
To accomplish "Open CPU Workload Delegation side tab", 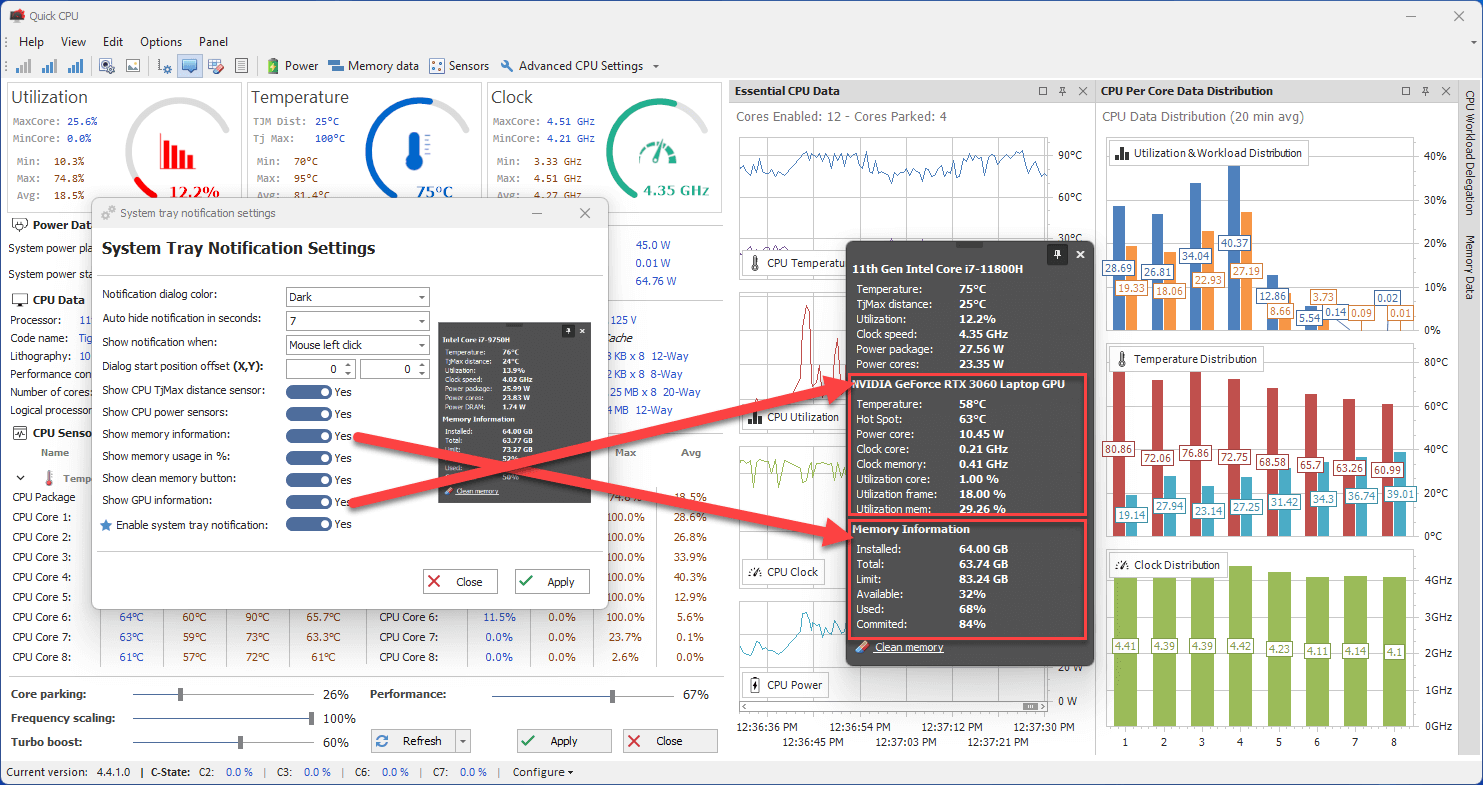I will [x=1470, y=152].
